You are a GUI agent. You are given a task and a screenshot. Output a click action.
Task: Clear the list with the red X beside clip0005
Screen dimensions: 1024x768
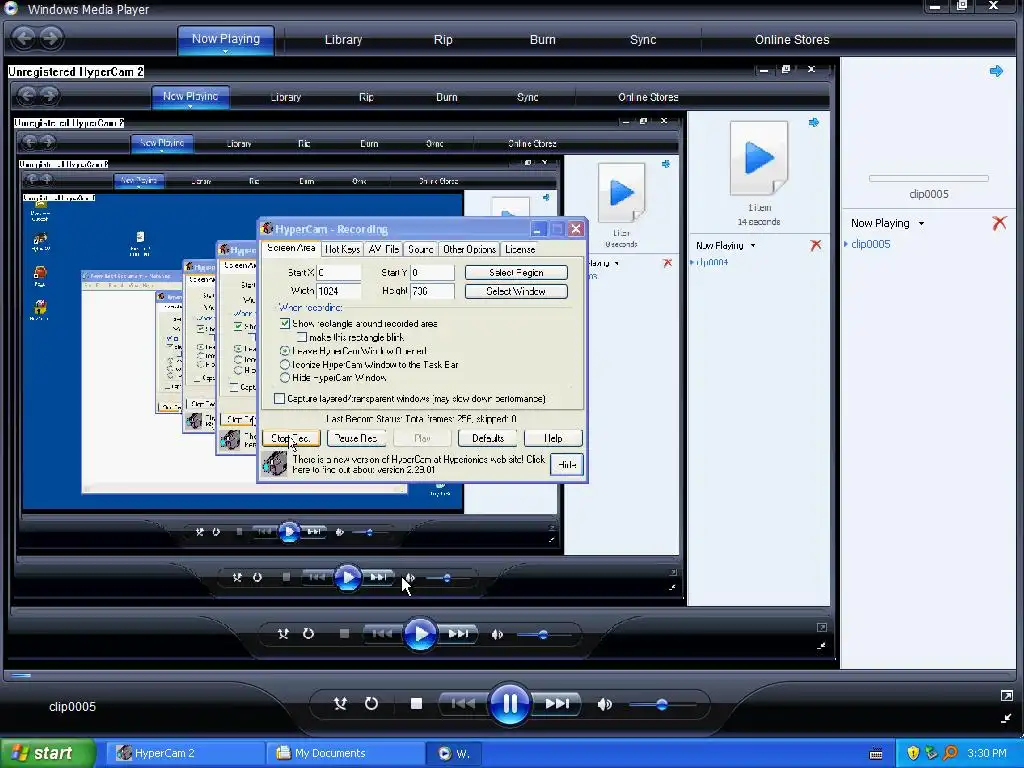point(999,223)
